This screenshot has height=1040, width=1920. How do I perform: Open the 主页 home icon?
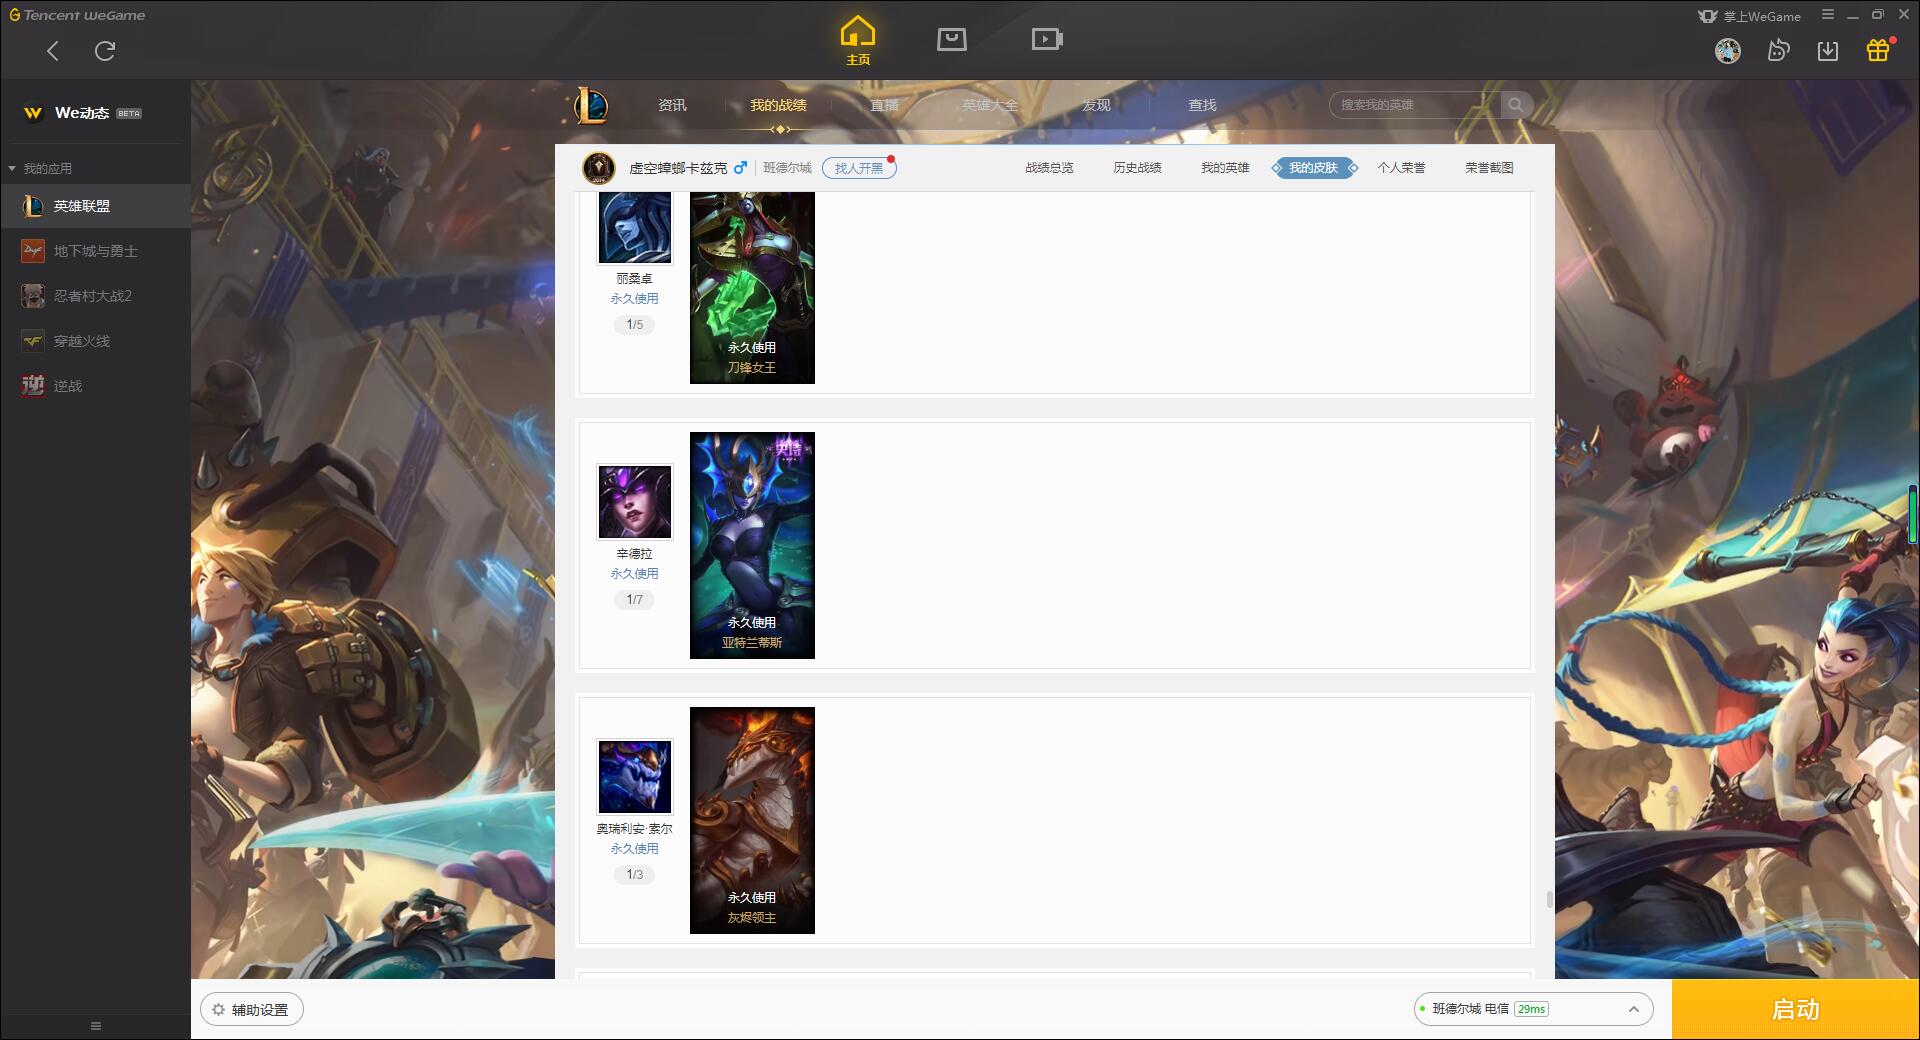[x=858, y=41]
